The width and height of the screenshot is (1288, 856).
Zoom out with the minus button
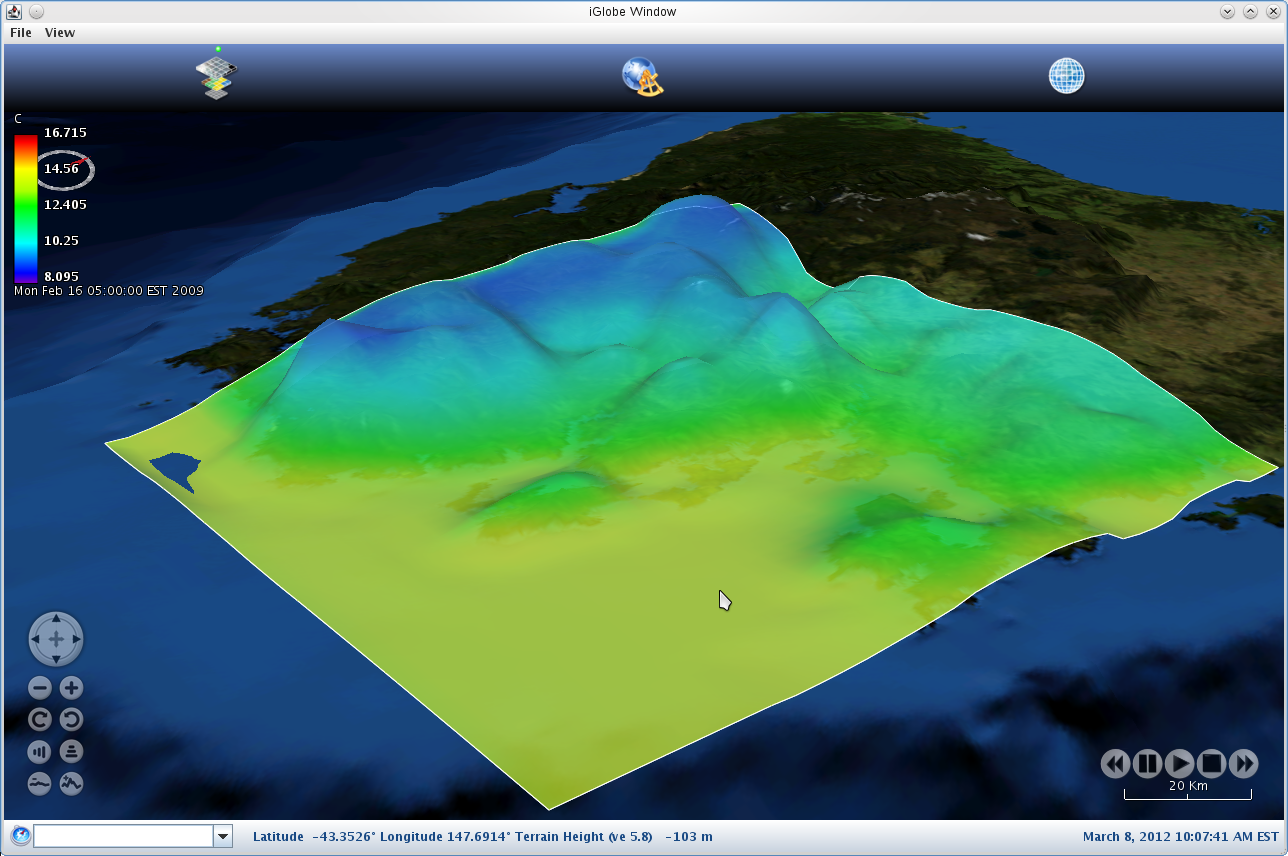(40, 688)
